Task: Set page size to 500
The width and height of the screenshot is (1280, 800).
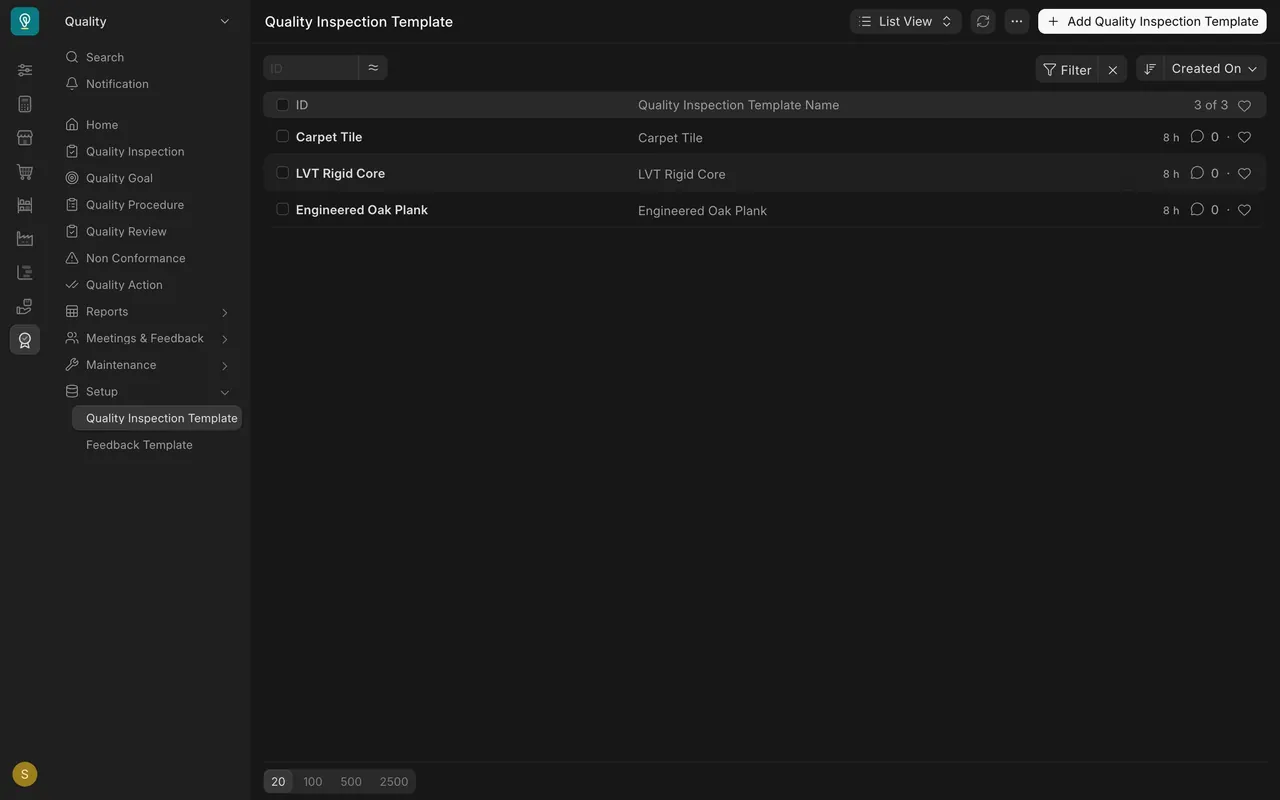Action: (351, 782)
